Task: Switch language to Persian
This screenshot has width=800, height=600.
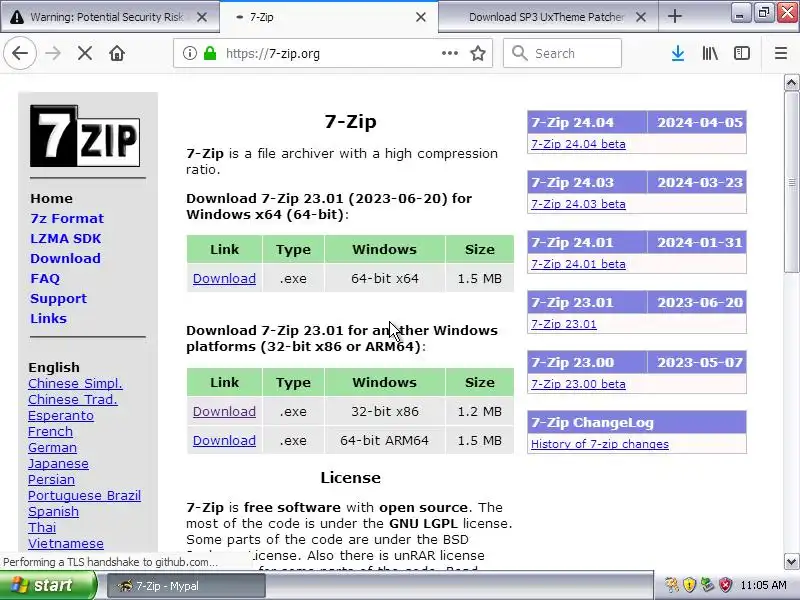Action: [52, 480]
